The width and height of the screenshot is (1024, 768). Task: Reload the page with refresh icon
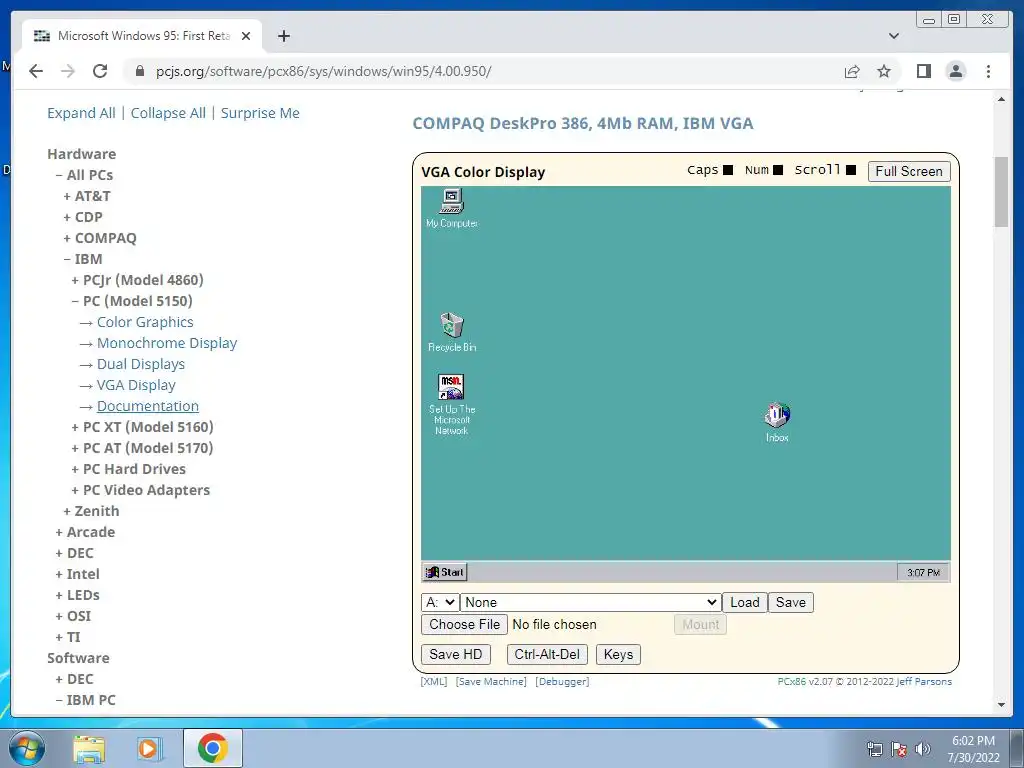[x=100, y=71]
